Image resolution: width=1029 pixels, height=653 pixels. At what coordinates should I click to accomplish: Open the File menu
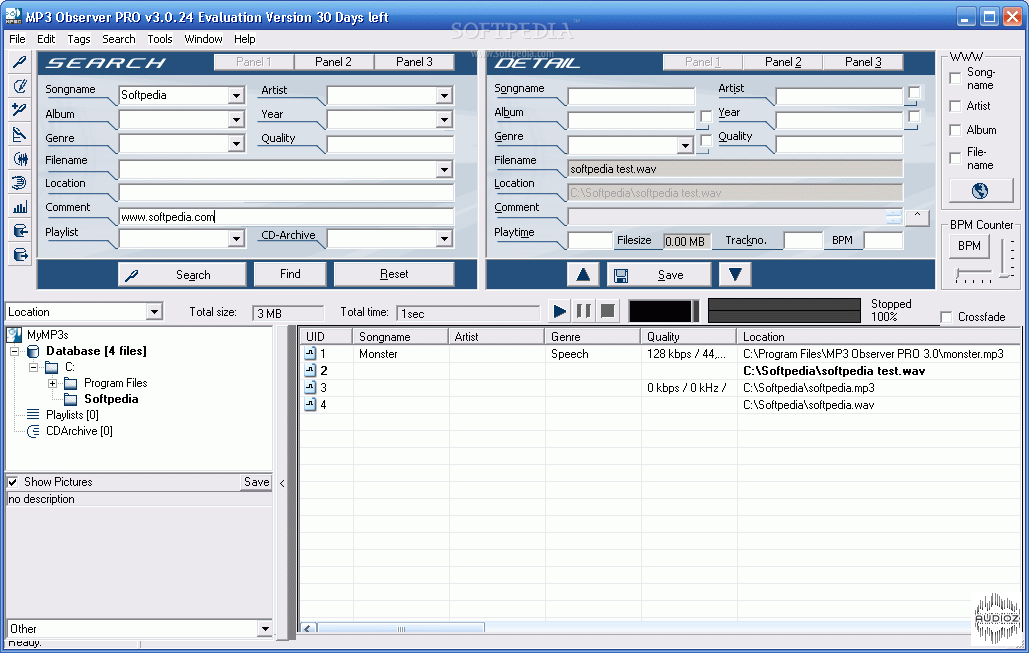[x=17, y=39]
